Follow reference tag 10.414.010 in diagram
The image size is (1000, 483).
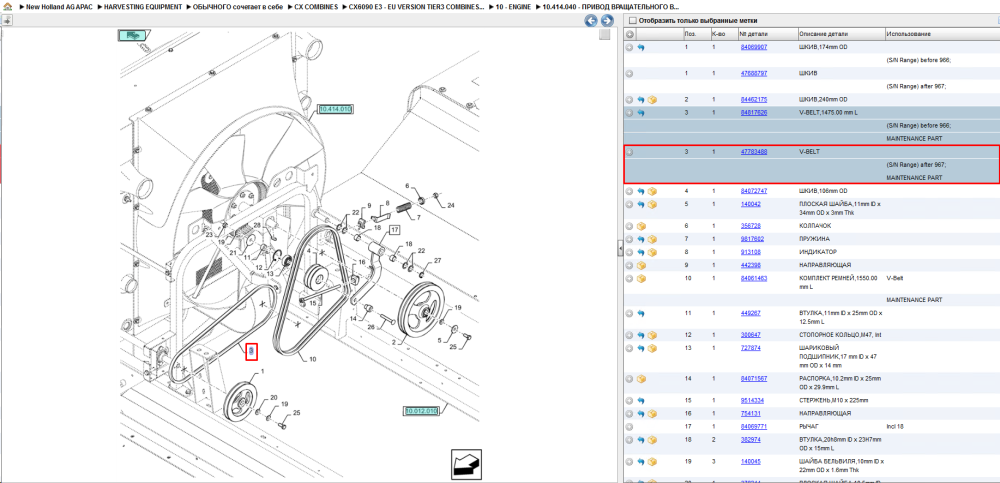point(335,109)
